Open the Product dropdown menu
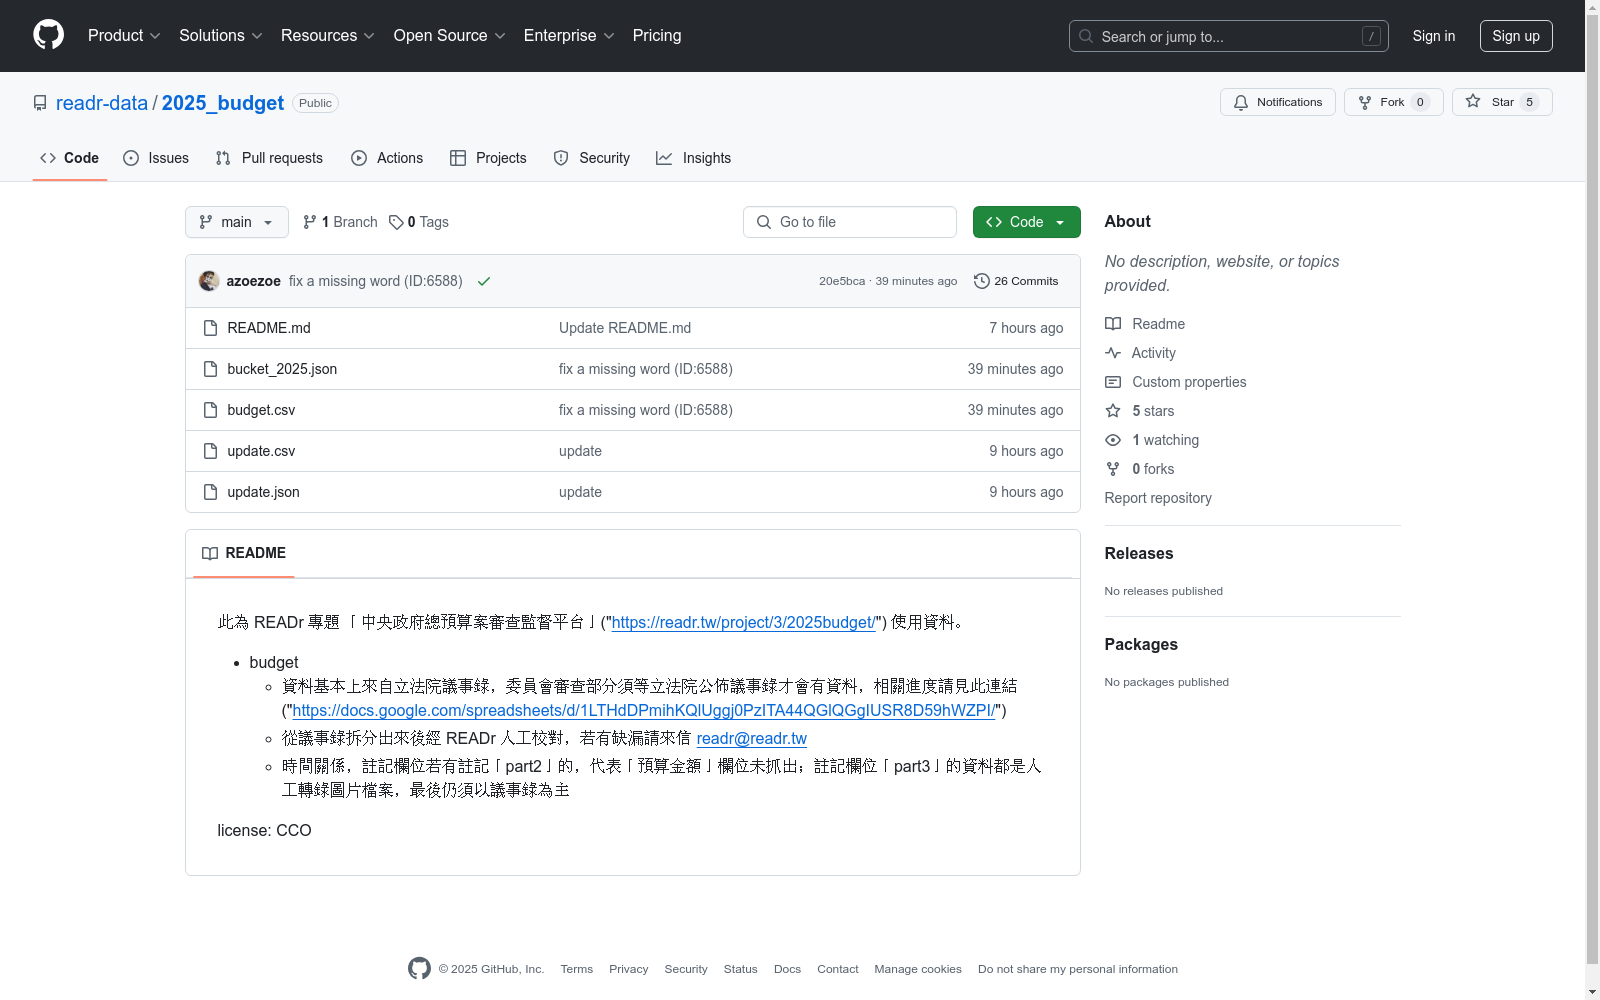 pos(124,36)
